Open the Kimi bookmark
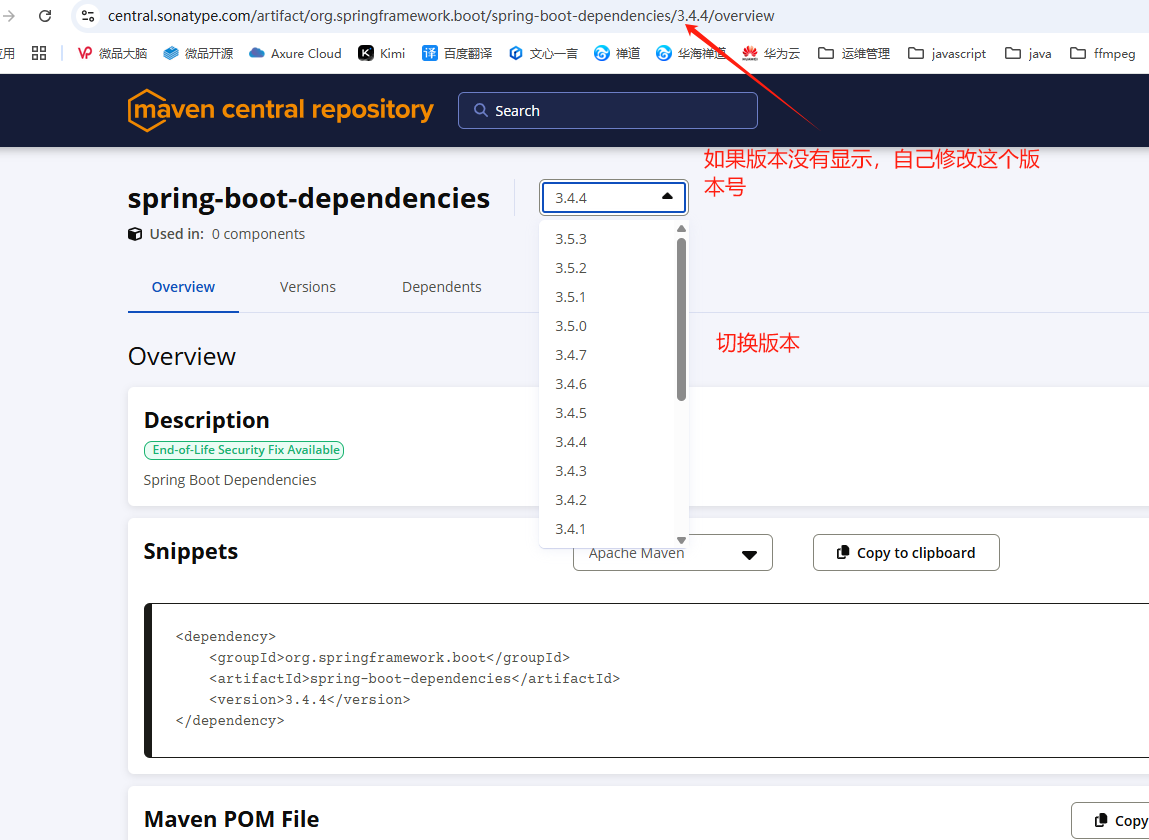Screen dimensions: 1149x840 point(381,53)
